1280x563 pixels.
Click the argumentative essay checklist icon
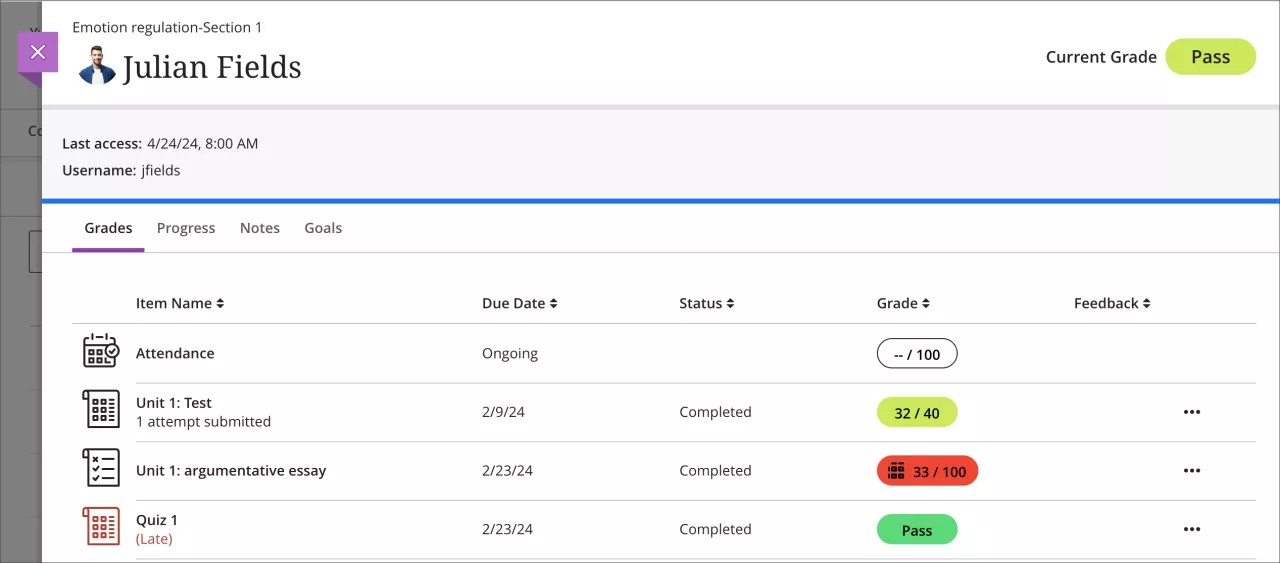coord(100,468)
